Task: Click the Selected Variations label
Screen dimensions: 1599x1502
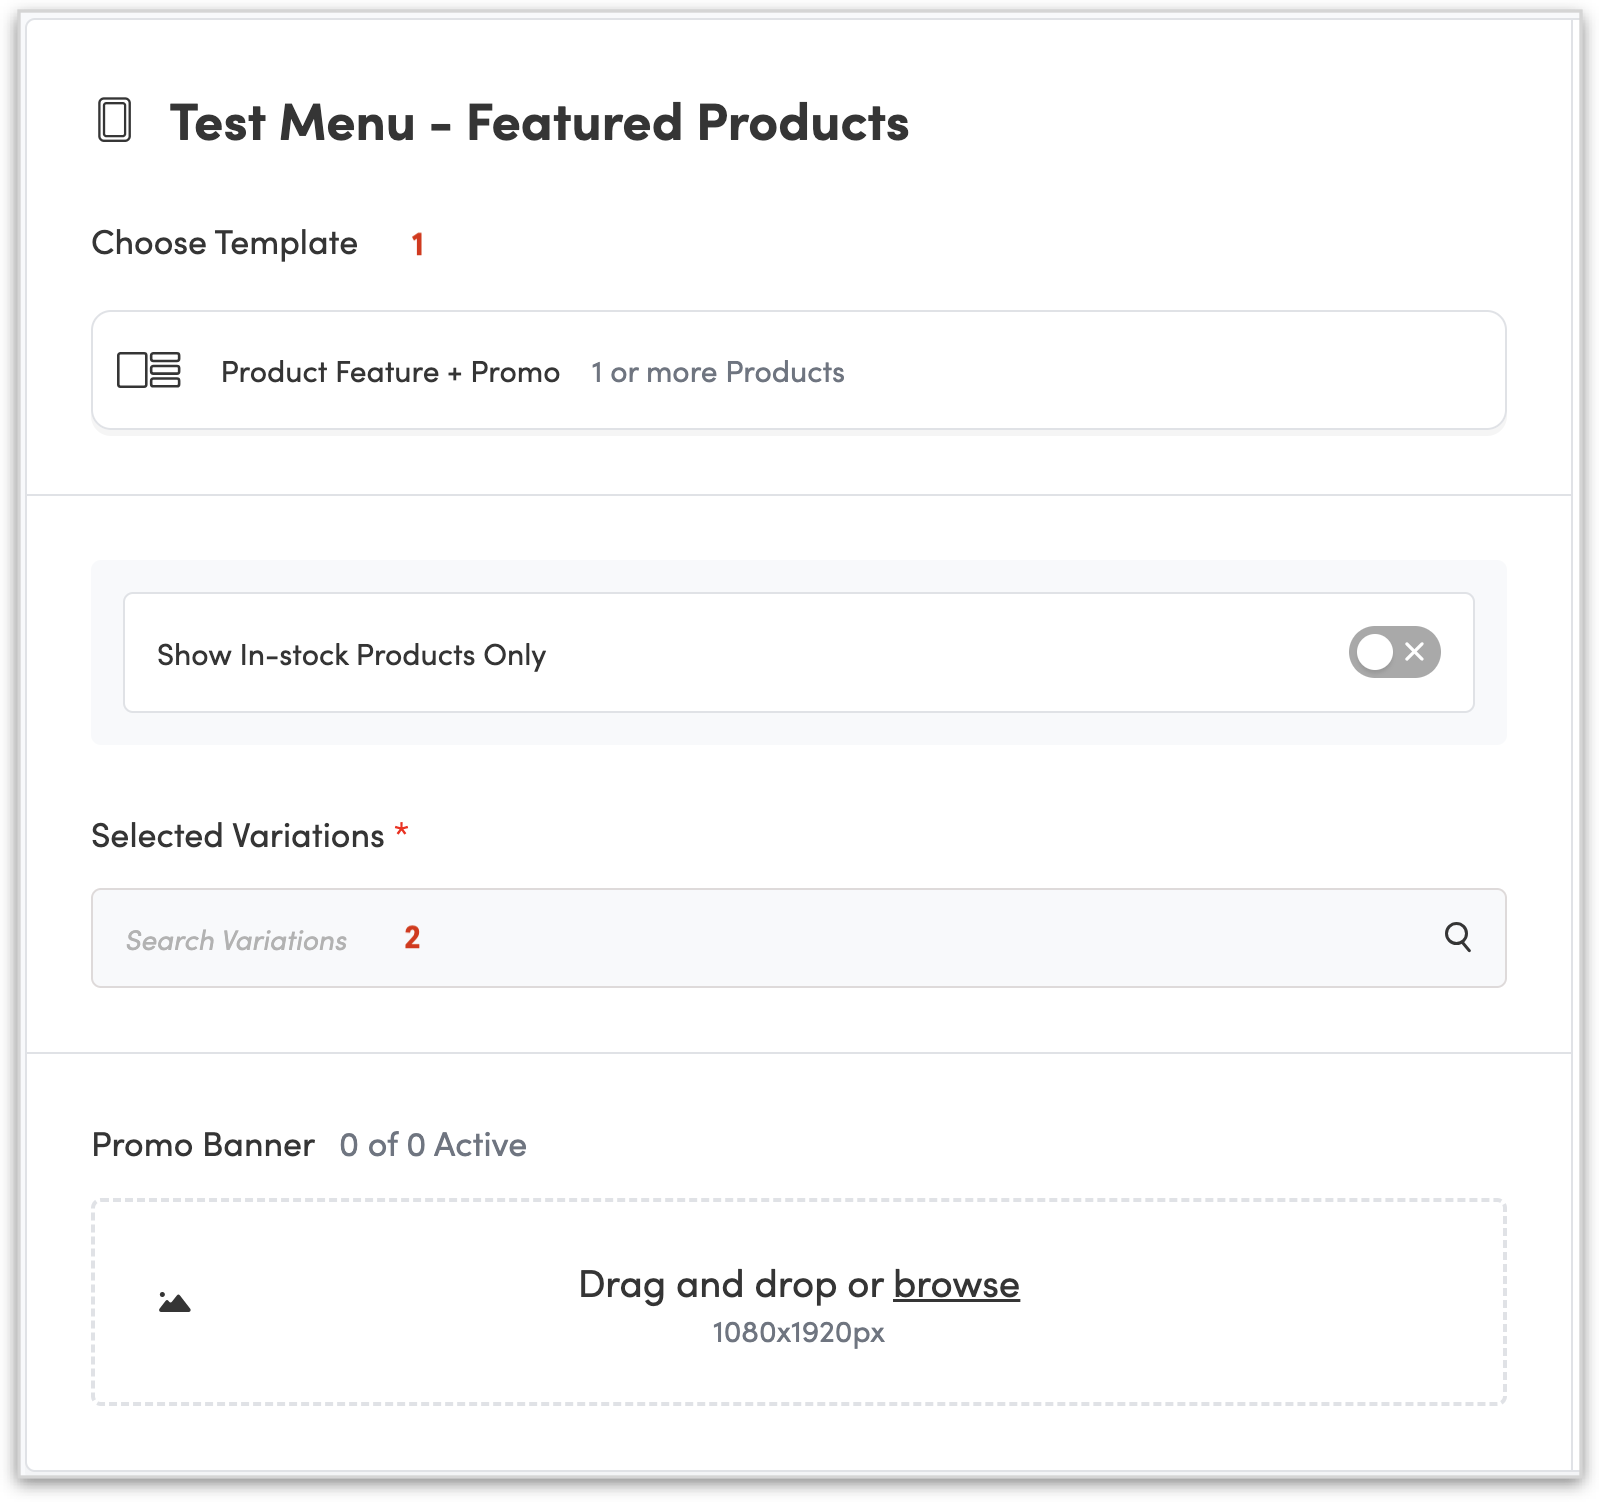Action: point(237,836)
